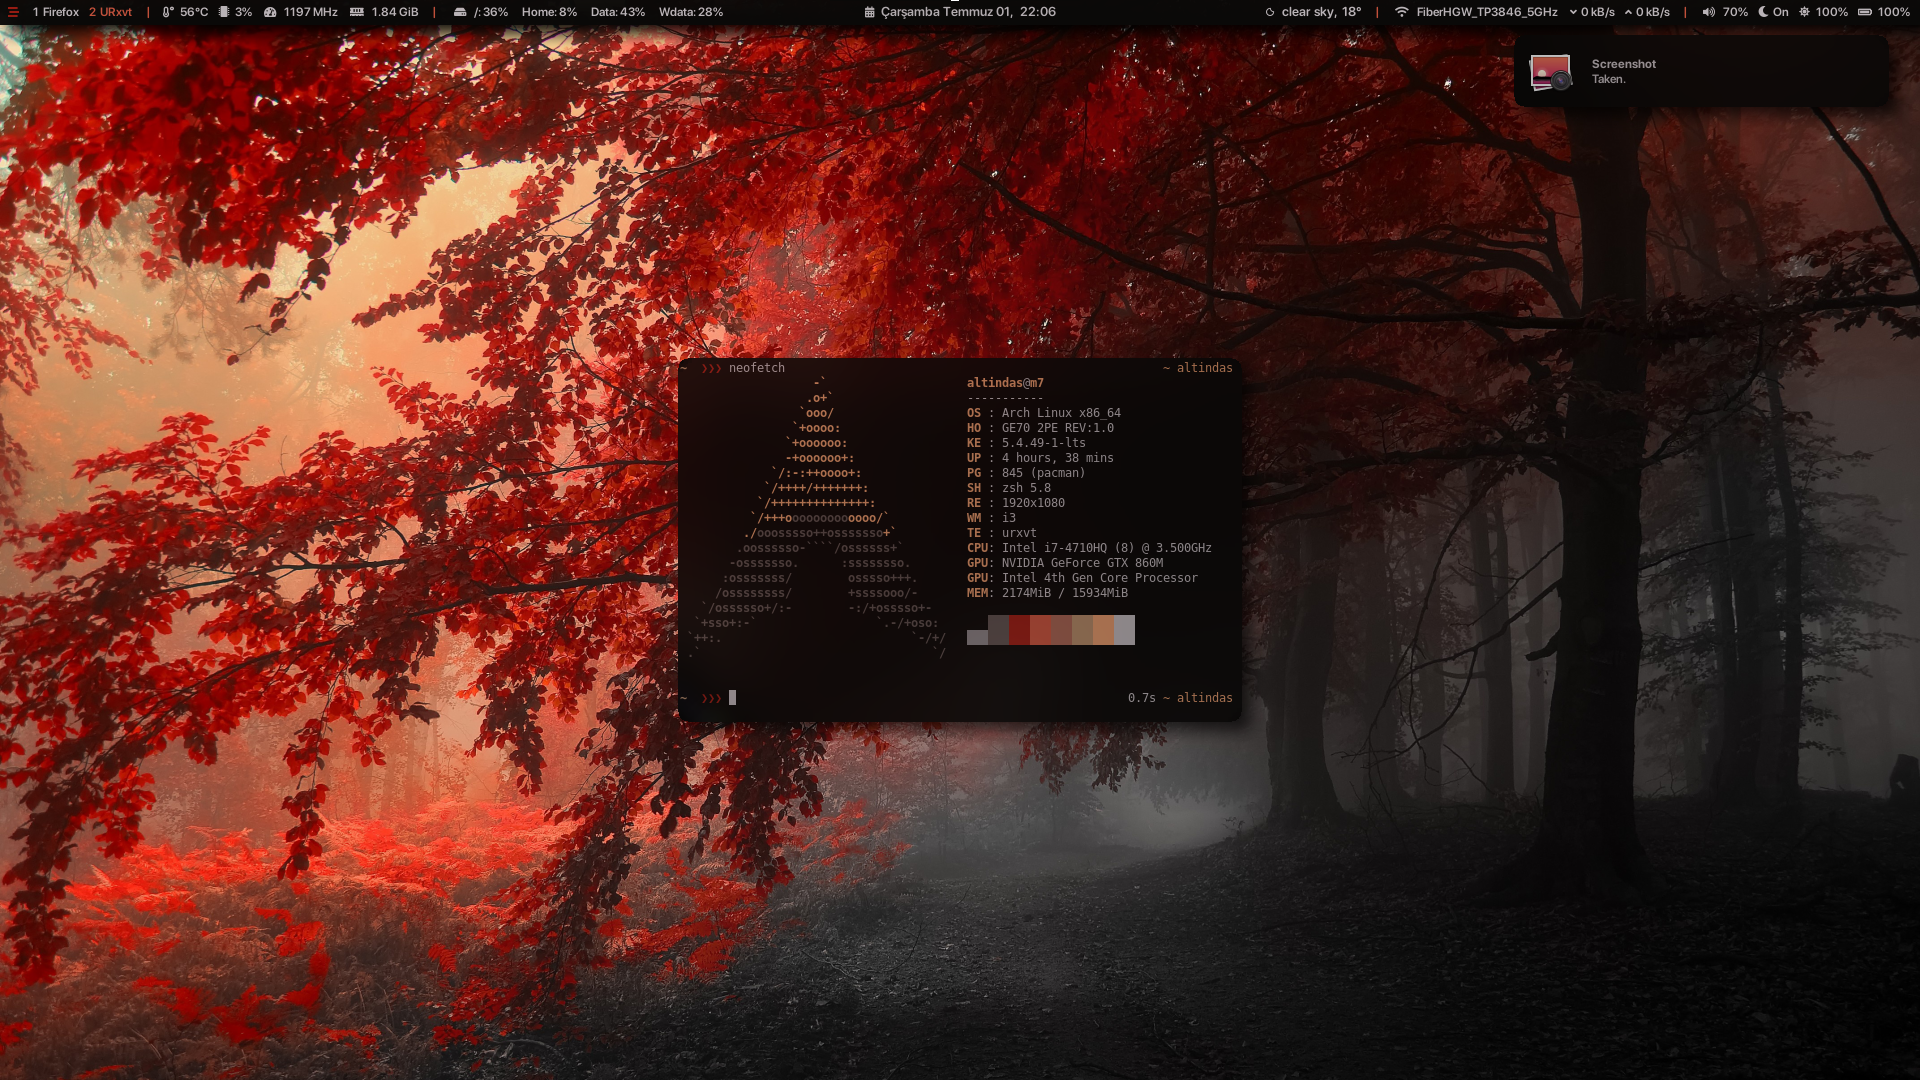Click the 'GE70 2PE REV:1.0' host line
This screenshot has height=1080, width=1920.
(x=1057, y=428)
